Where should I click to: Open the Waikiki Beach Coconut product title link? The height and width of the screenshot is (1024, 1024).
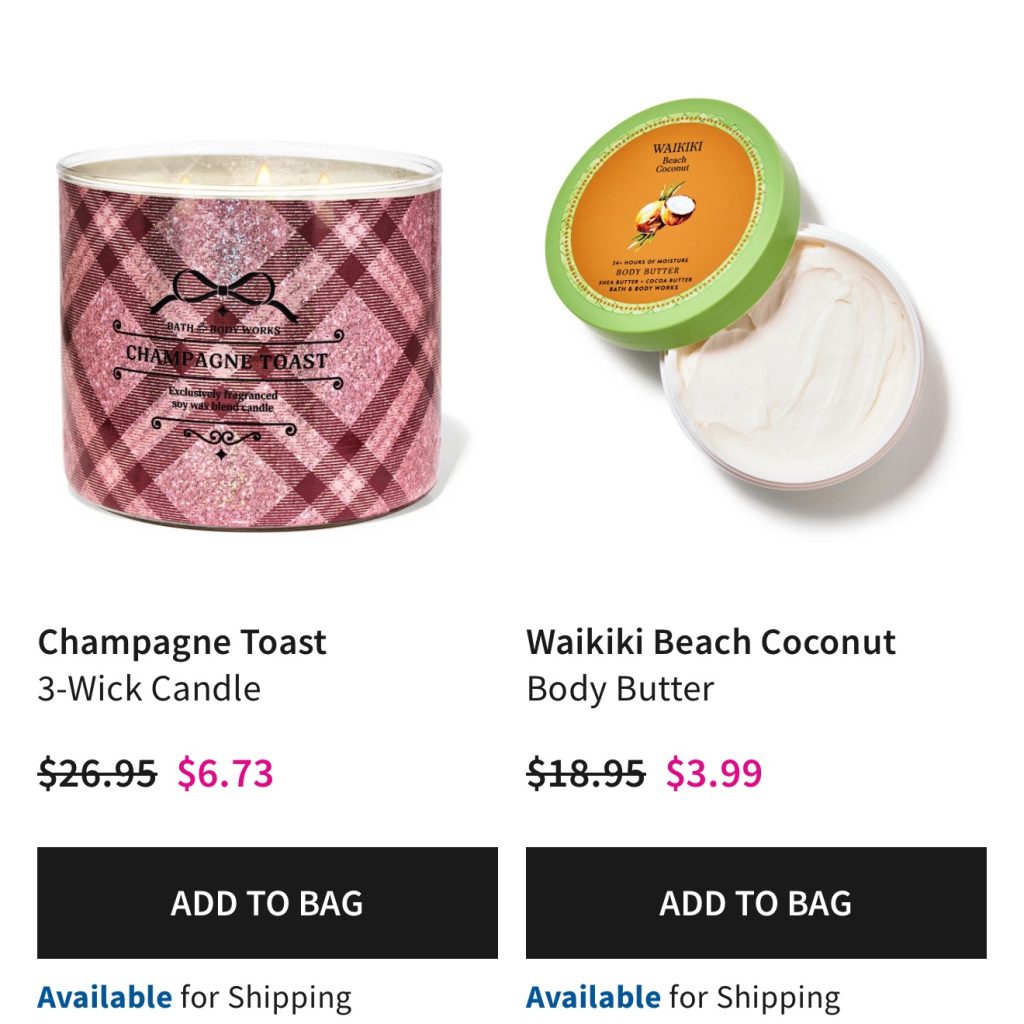[x=711, y=642]
